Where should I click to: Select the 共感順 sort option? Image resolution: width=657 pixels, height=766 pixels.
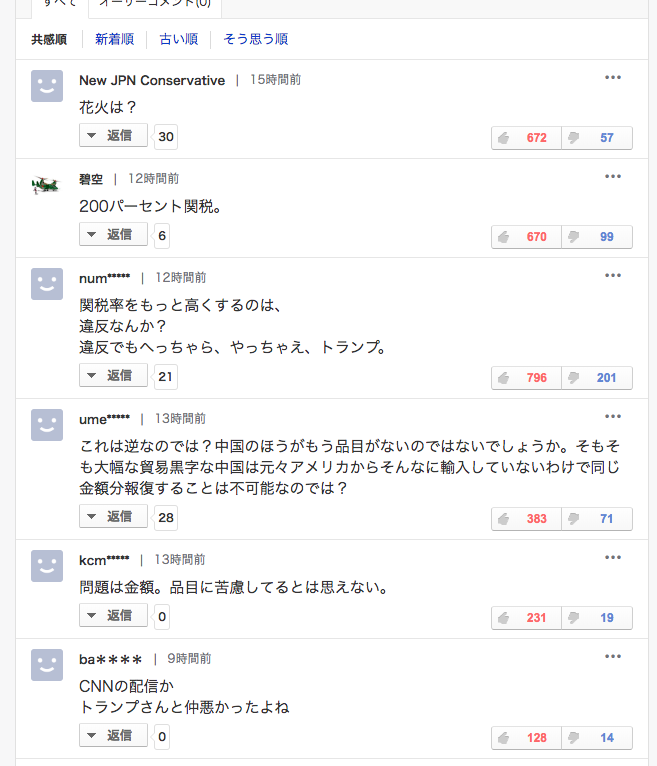coord(49,40)
